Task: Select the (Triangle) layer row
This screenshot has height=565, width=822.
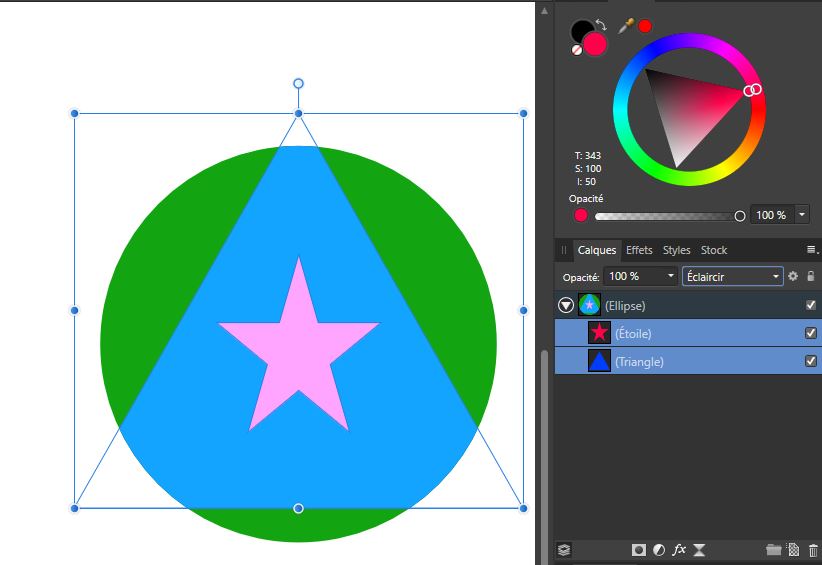Action: pyautogui.click(x=688, y=361)
